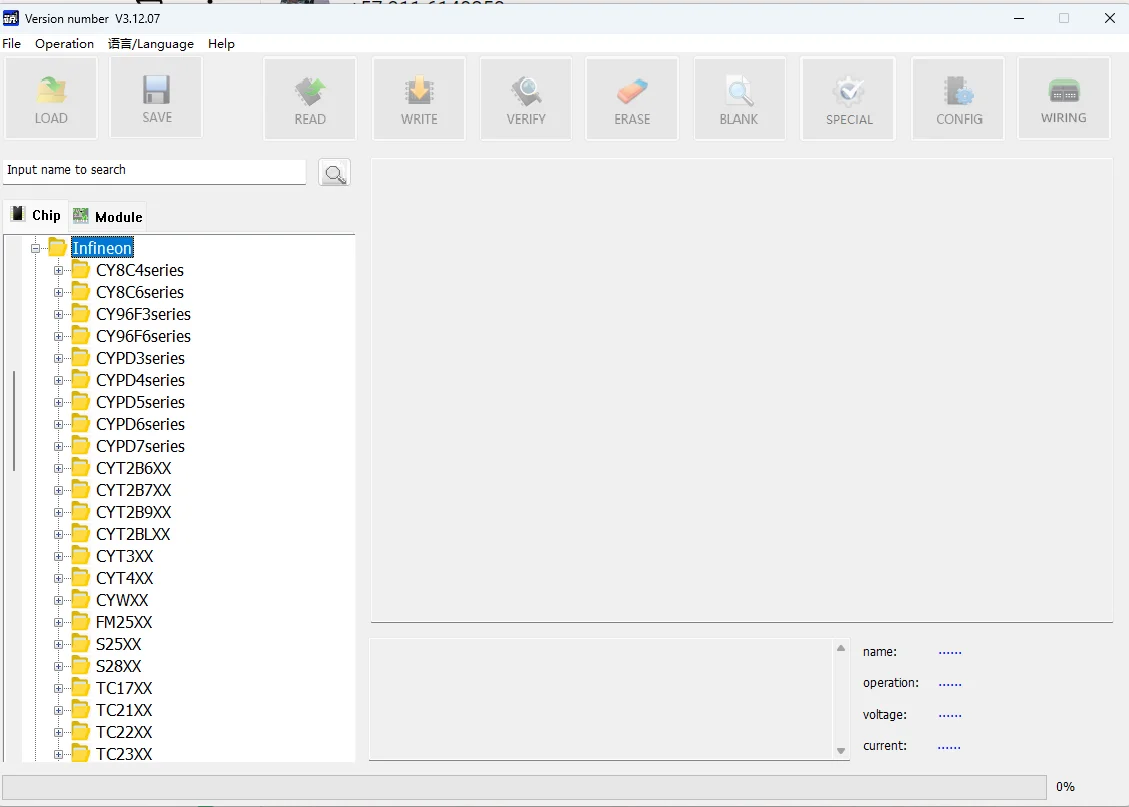
Task: Click the name value dots
Action: click(950, 653)
